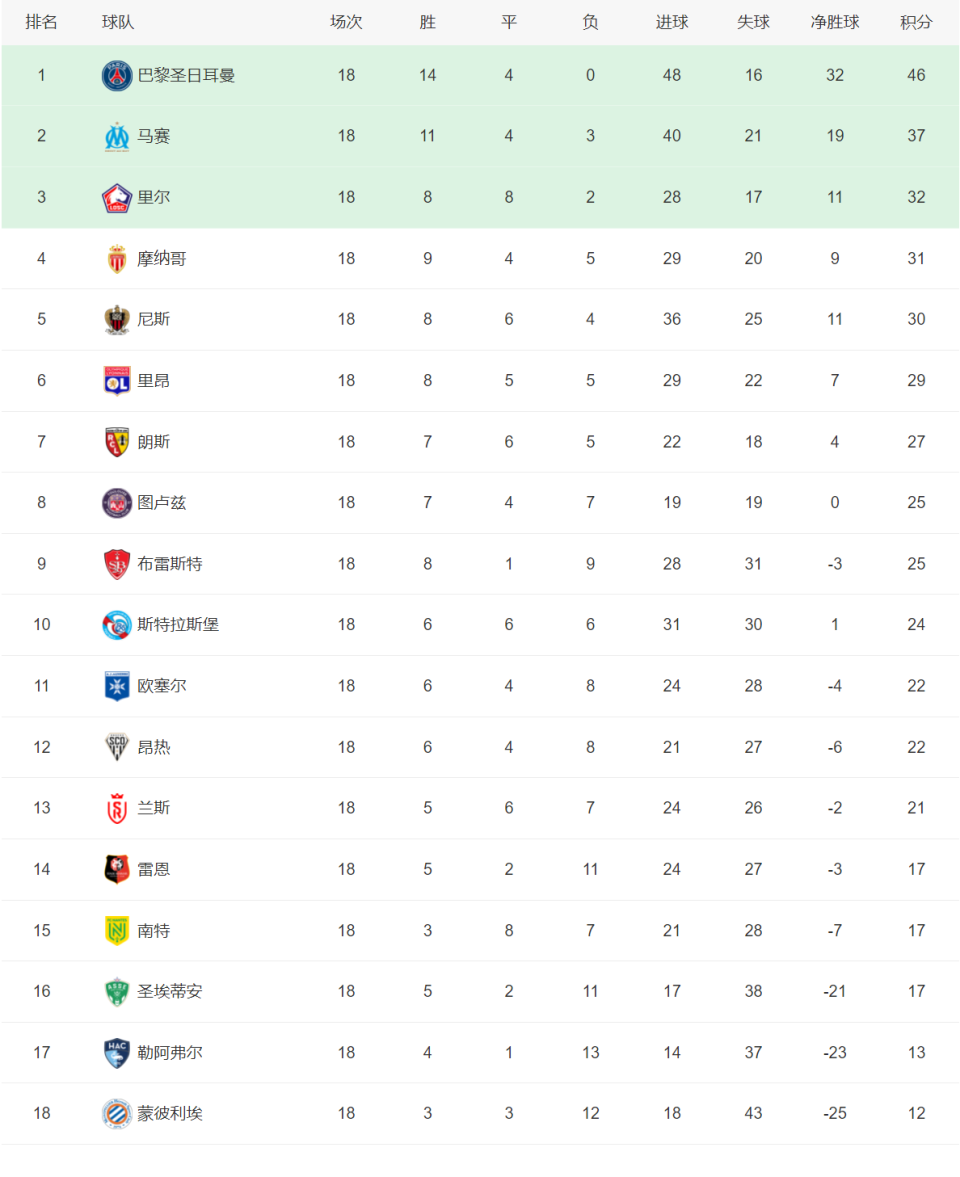Select the Lille LOSC badge icon
Screen dimensions: 960x1177
116,198
